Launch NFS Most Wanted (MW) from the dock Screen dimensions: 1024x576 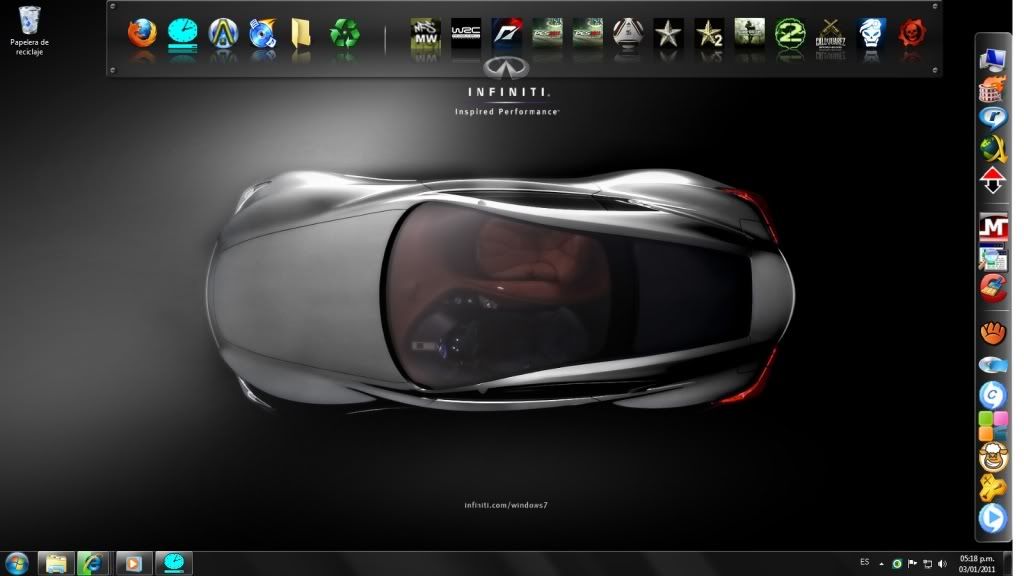point(425,33)
